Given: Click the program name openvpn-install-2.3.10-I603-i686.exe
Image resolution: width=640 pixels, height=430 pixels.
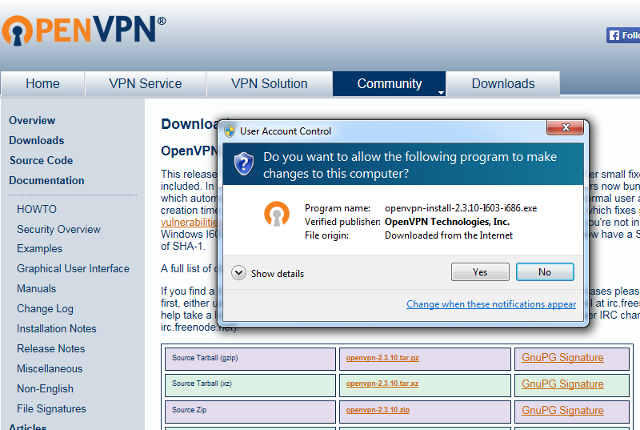Looking at the screenshot, I should tap(461, 208).
